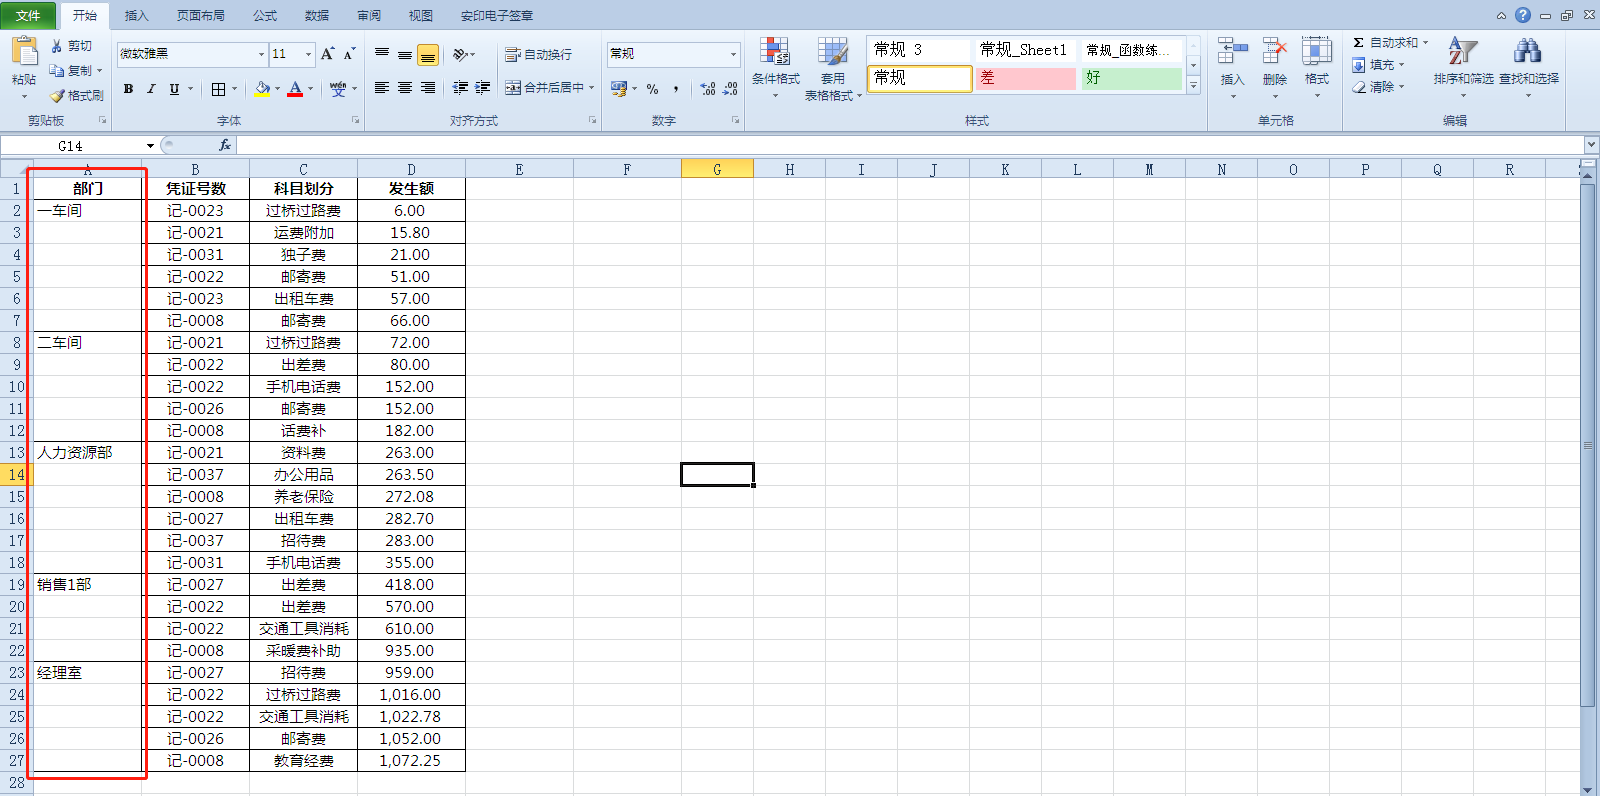Switch to the Insert (插入) tab
The image size is (1600, 796).
point(136,16)
